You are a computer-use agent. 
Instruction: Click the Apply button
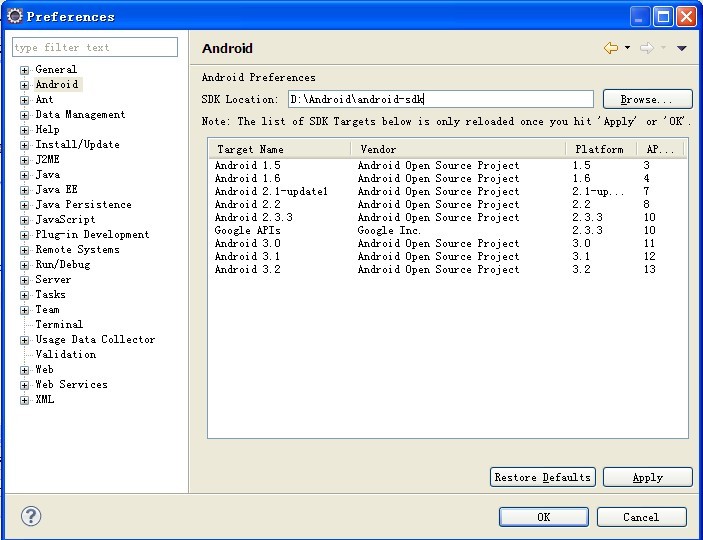point(647,477)
